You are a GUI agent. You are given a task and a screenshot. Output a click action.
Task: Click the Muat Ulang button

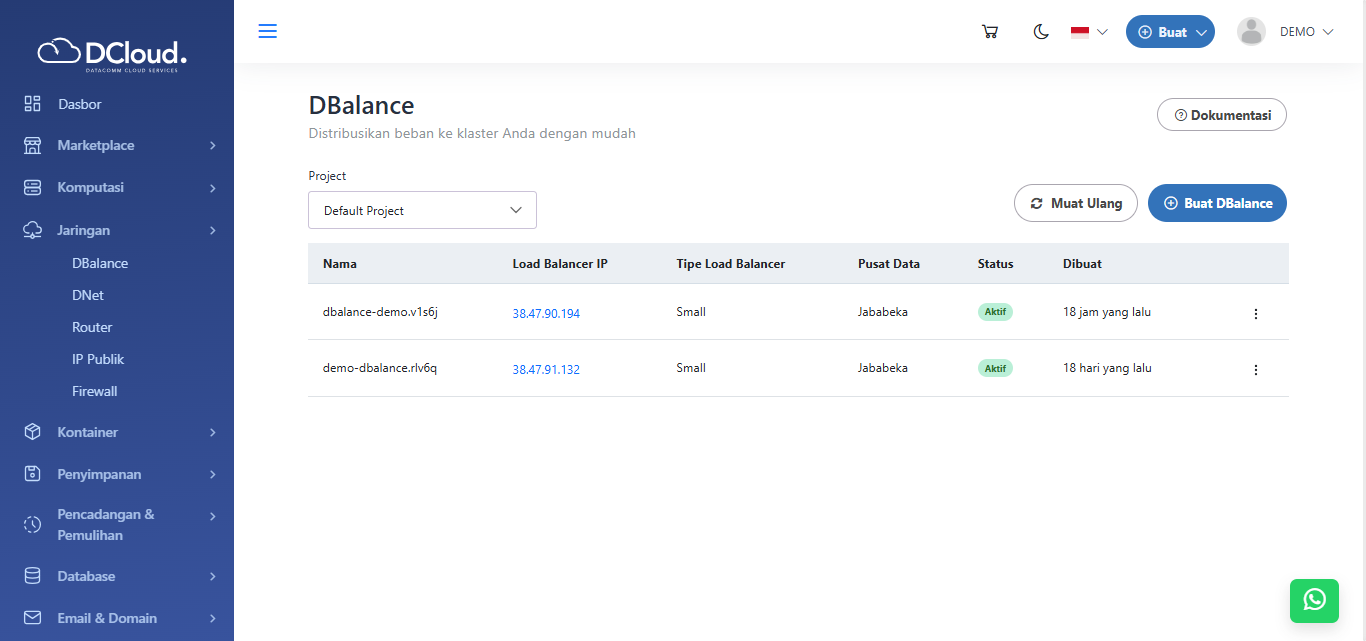click(1076, 203)
